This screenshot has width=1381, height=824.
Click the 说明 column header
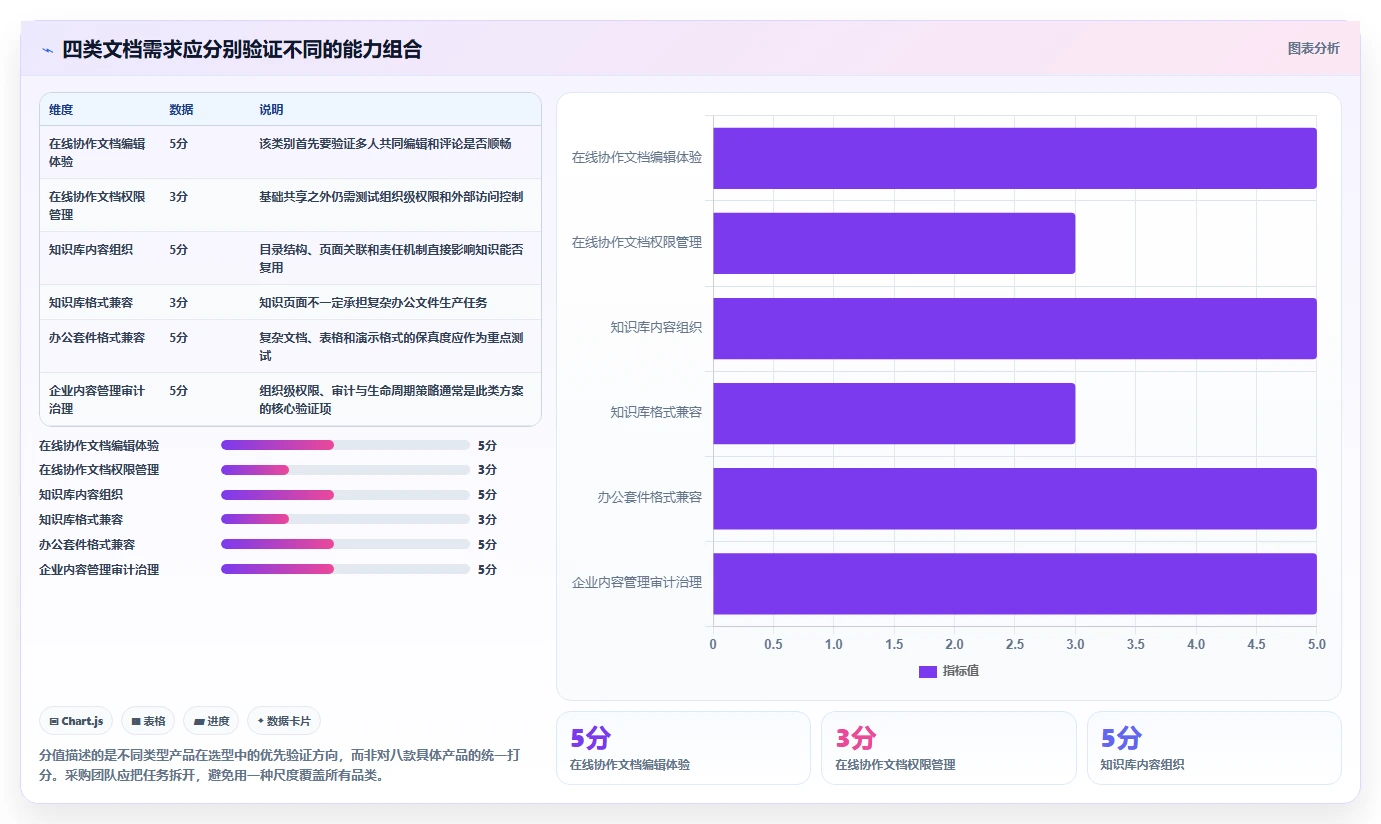pyautogui.click(x=271, y=110)
